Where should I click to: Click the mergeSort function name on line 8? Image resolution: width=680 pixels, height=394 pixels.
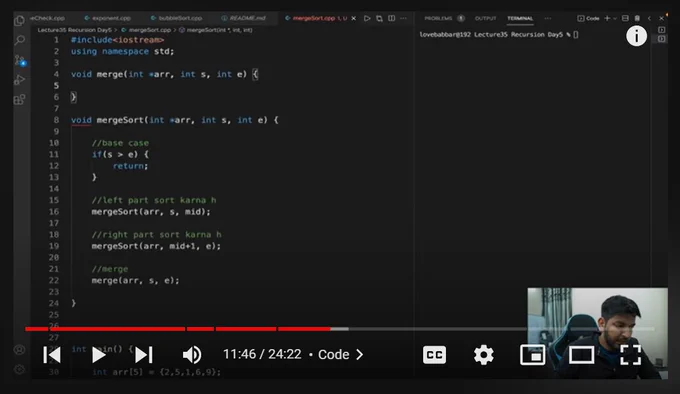pos(120,120)
